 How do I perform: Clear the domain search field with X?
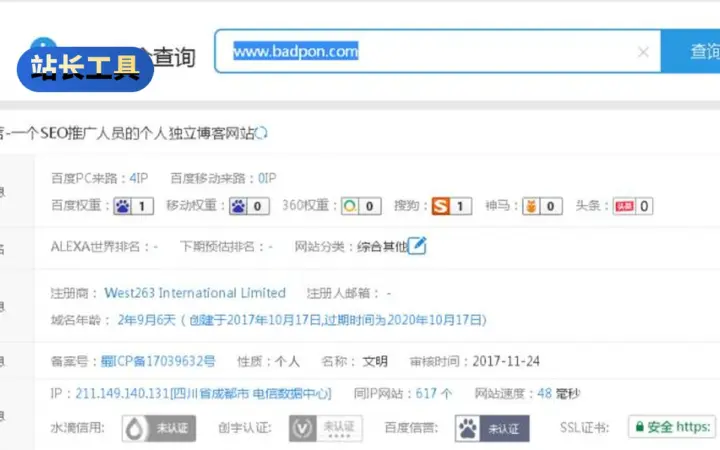tap(643, 52)
